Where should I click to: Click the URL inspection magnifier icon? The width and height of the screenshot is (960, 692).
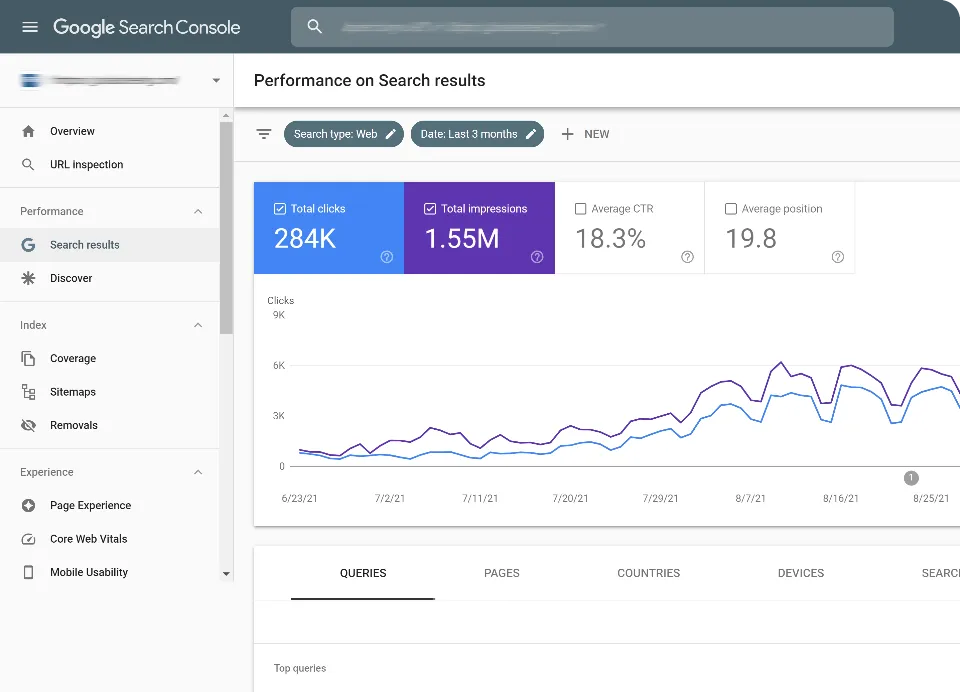tap(28, 165)
